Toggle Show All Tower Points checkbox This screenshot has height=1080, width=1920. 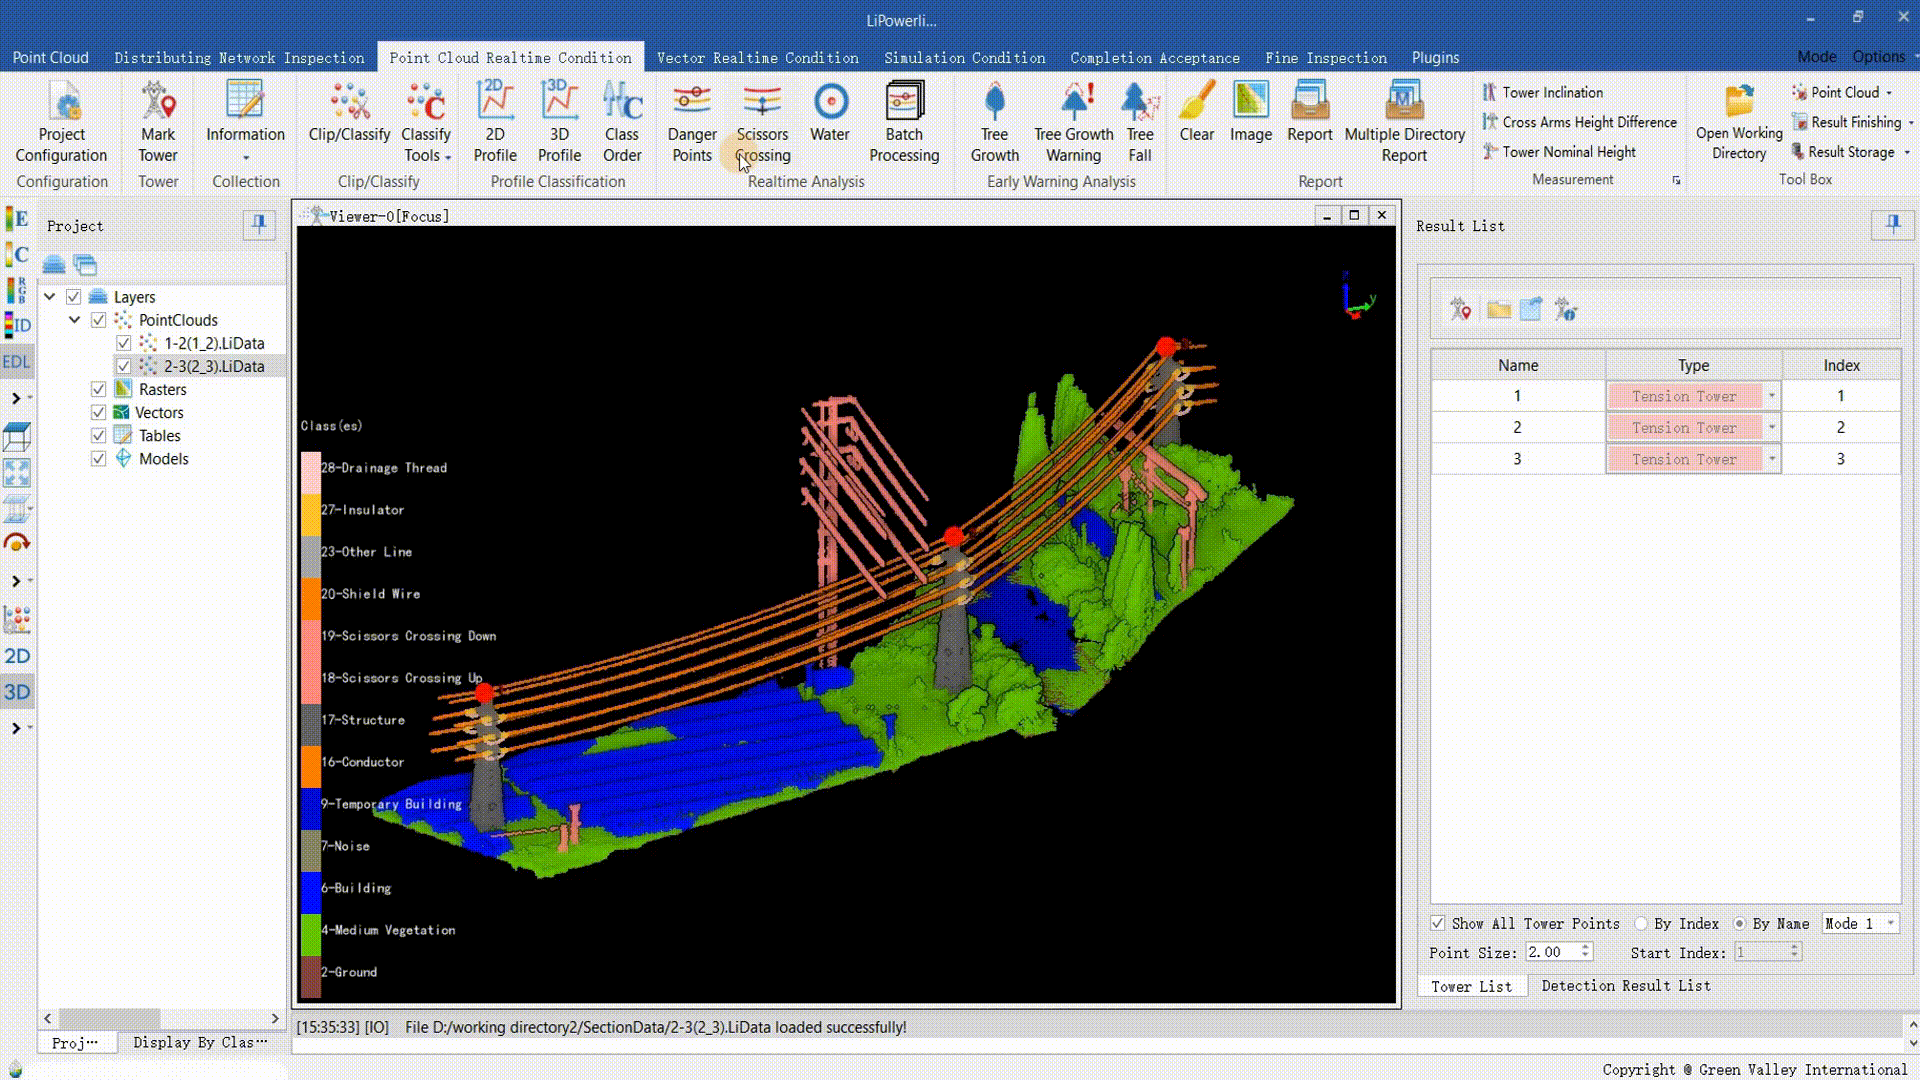[1438, 923]
